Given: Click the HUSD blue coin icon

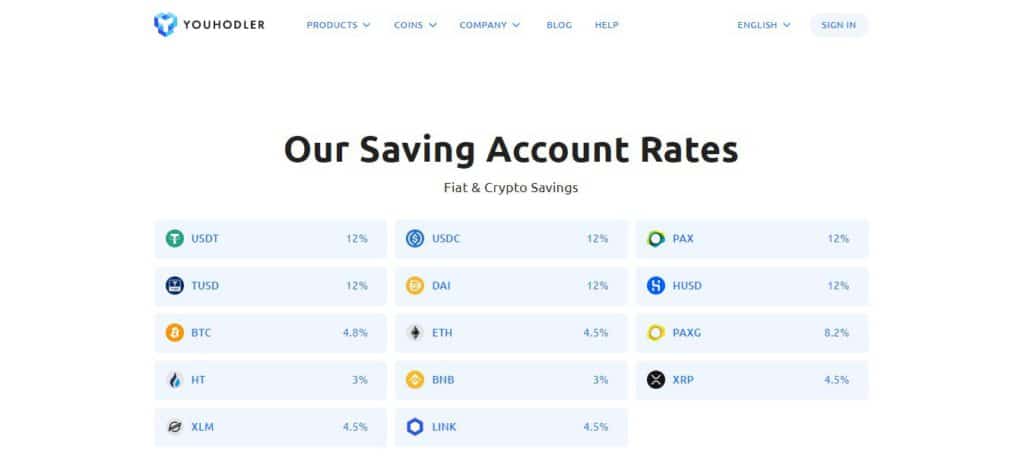Looking at the screenshot, I should pyautogui.click(x=656, y=286).
